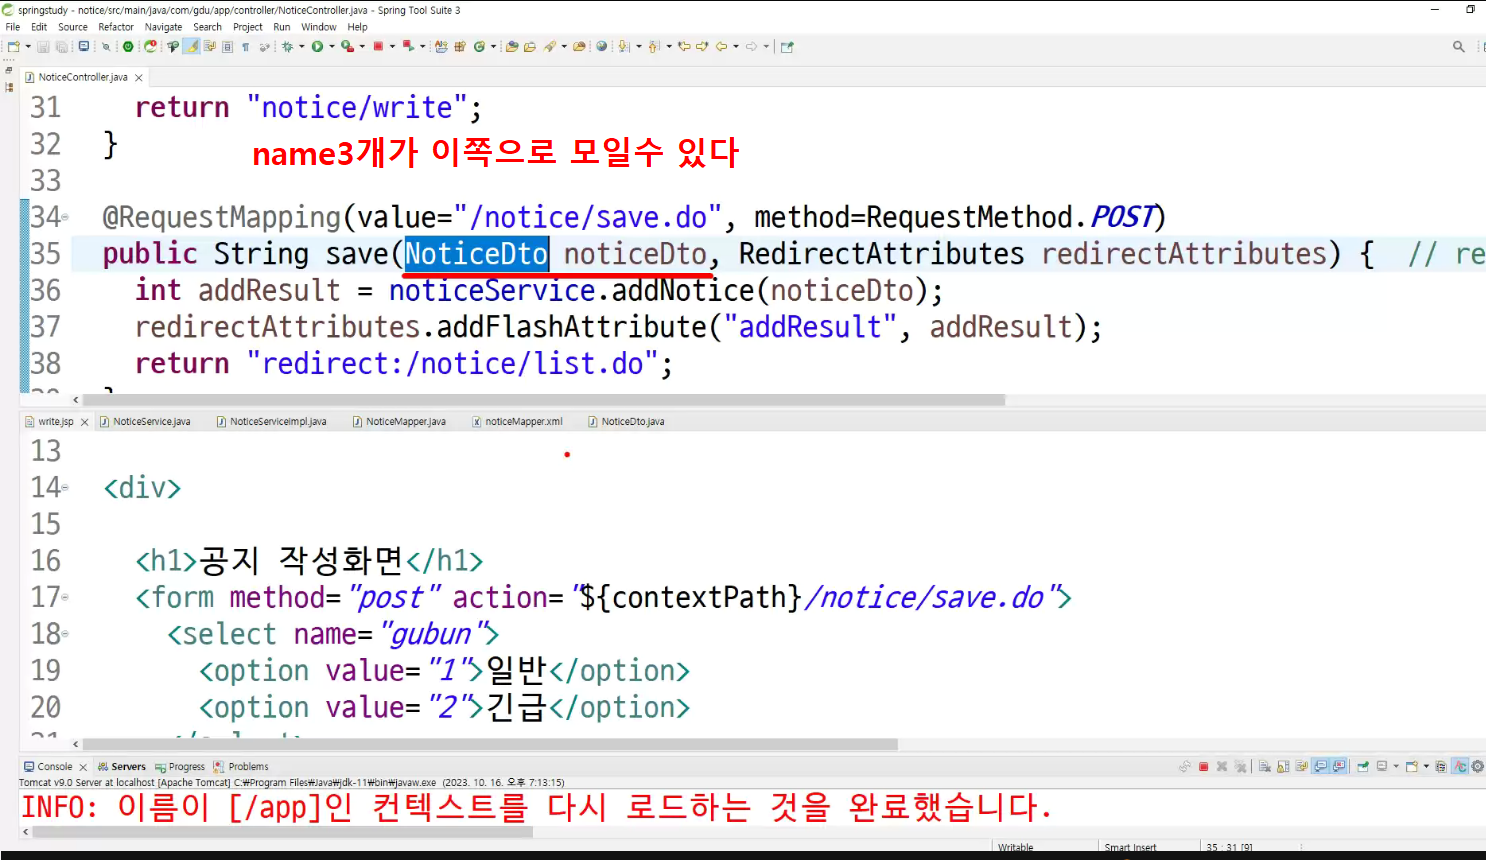Screen dimensions: 1486x860
Task: Collapse the form fold marker at line 17
Action: coord(66,597)
